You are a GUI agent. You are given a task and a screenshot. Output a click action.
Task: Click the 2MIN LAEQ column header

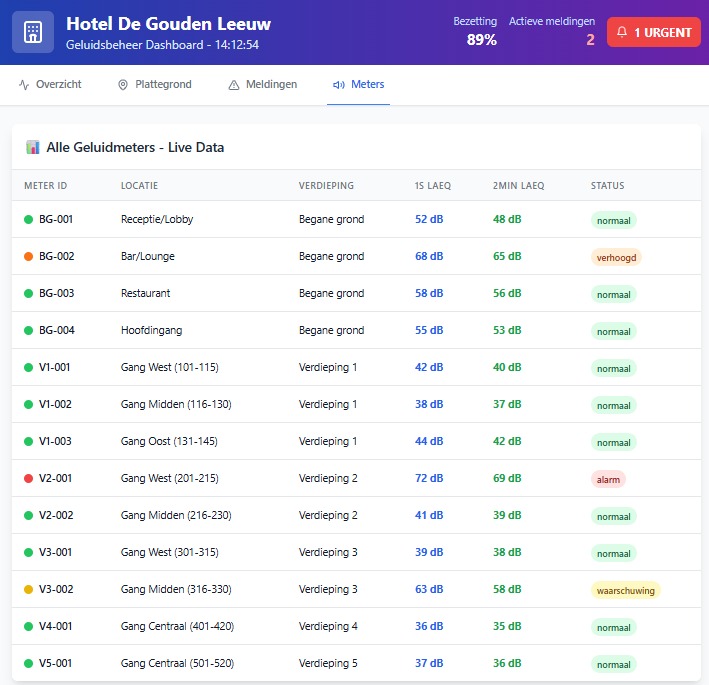(518, 186)
